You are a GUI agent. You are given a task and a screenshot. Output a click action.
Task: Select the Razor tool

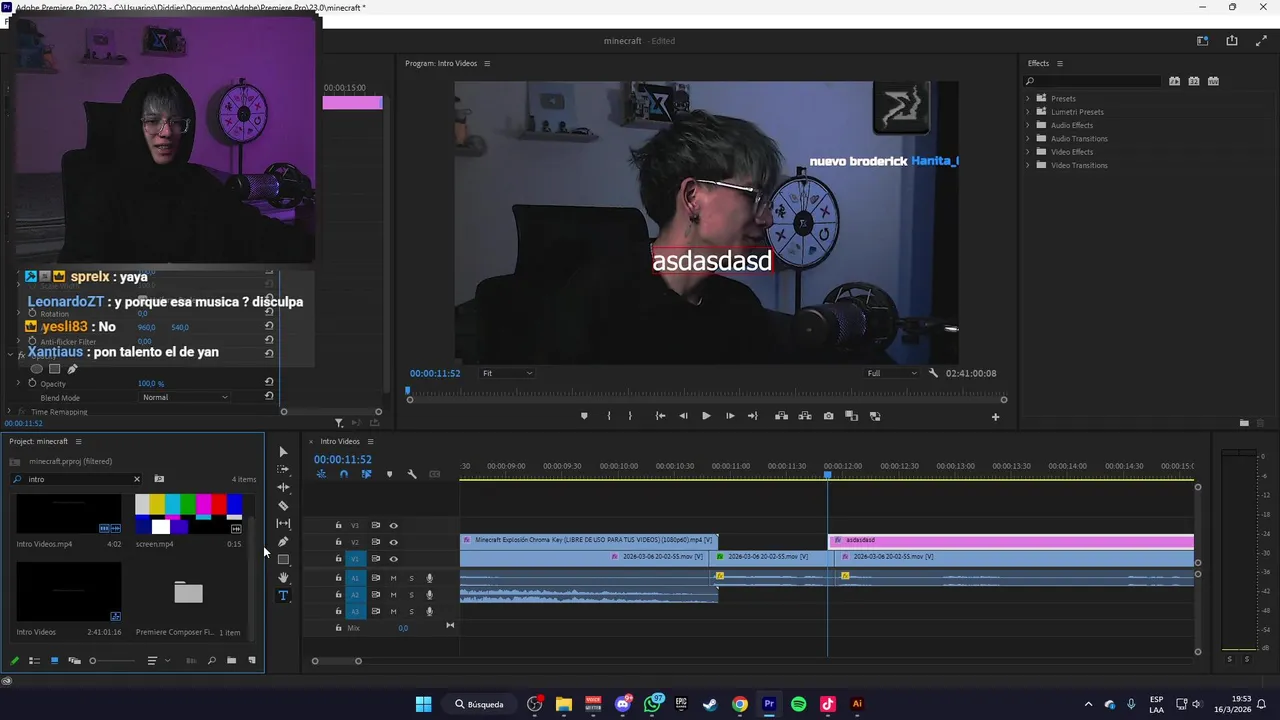283,506
